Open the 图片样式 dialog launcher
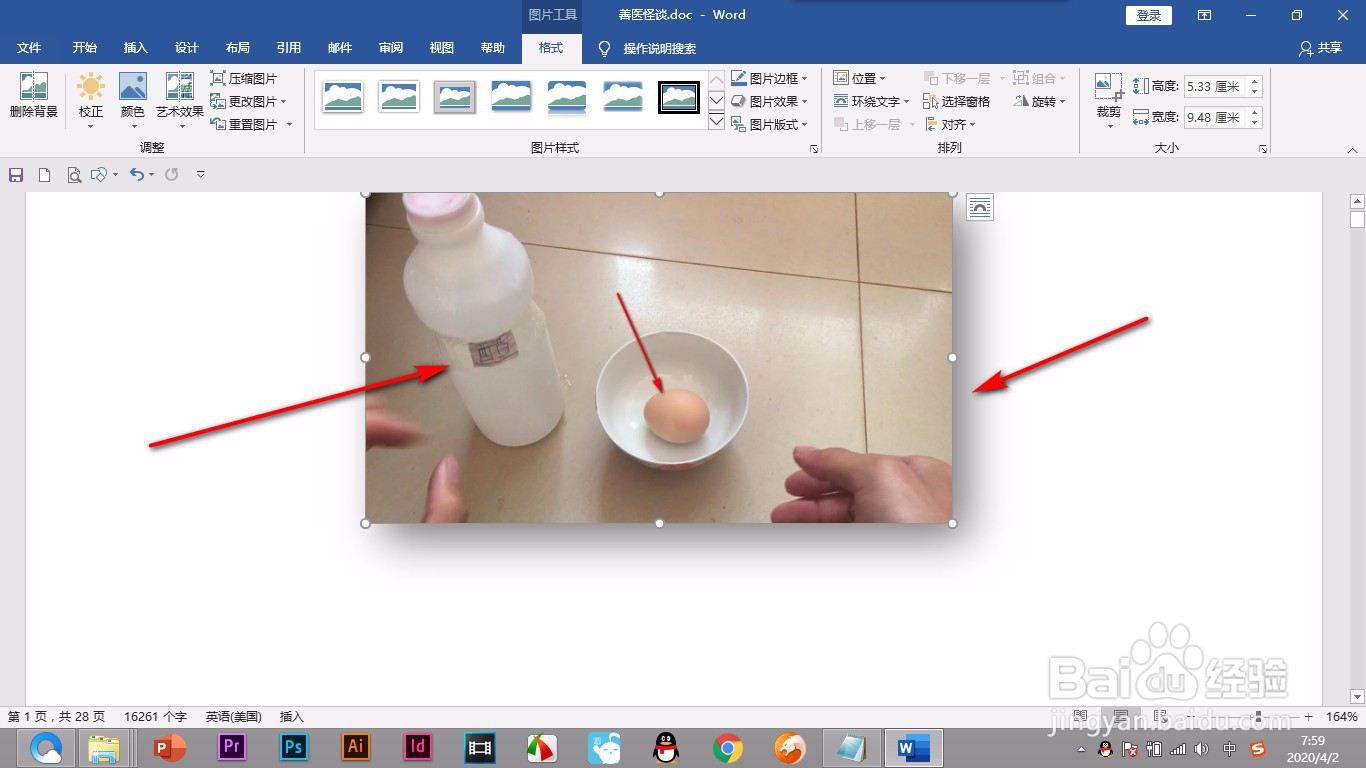1366x768 pixels. click(814, 149)
